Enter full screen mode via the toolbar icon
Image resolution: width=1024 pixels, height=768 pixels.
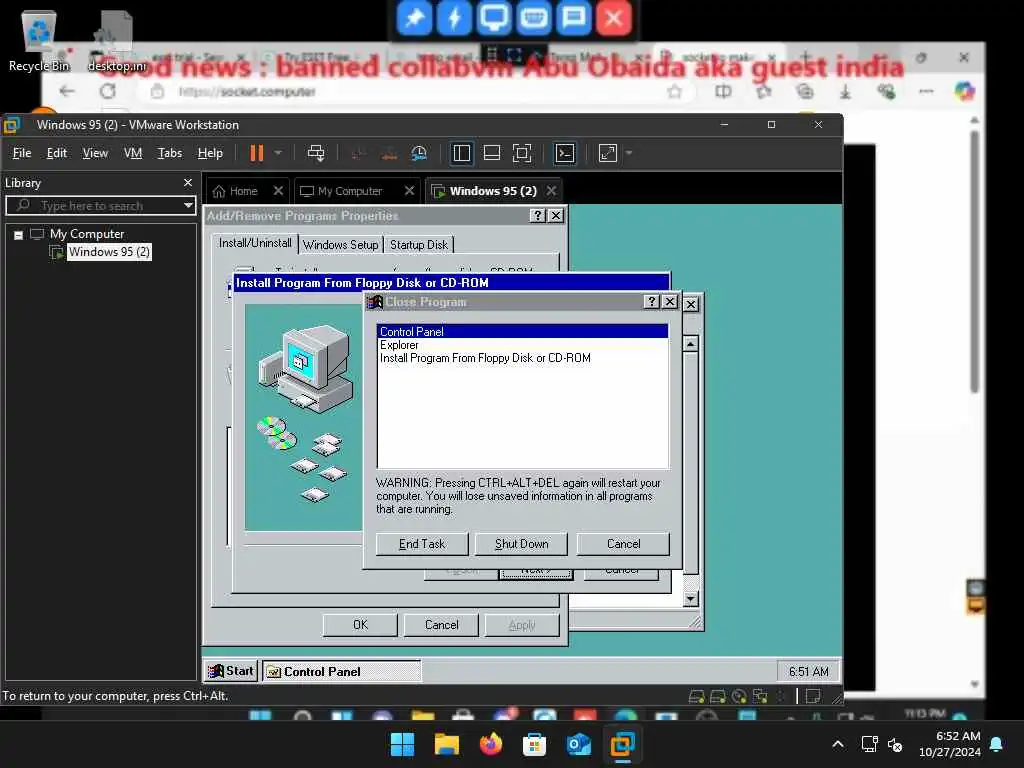pos(522,153)
